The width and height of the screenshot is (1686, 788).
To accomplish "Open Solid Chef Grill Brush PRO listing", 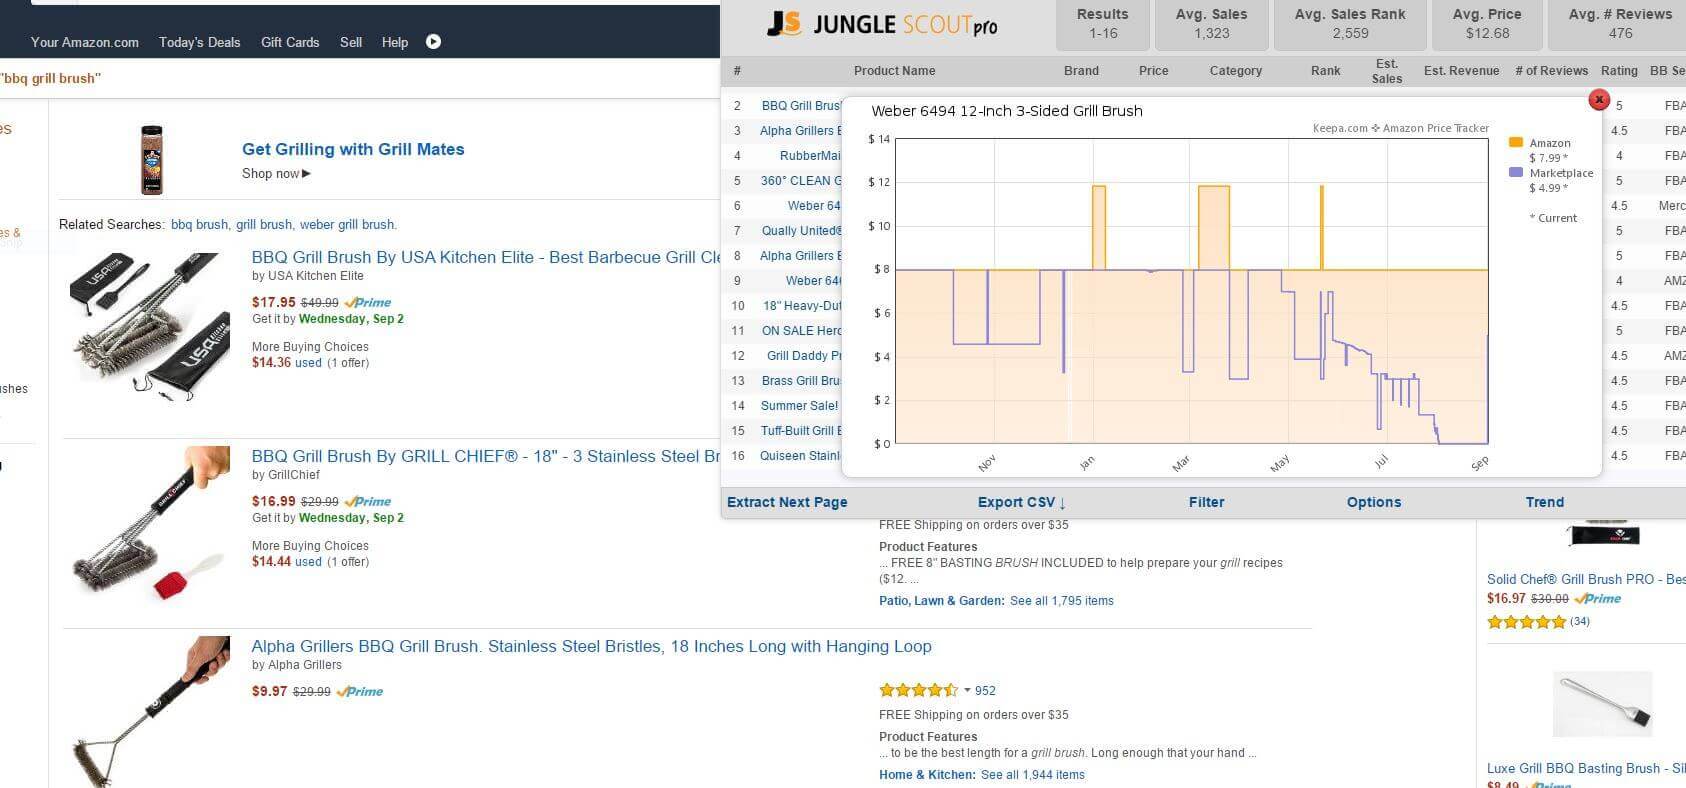I will [x=1586, y=579].
